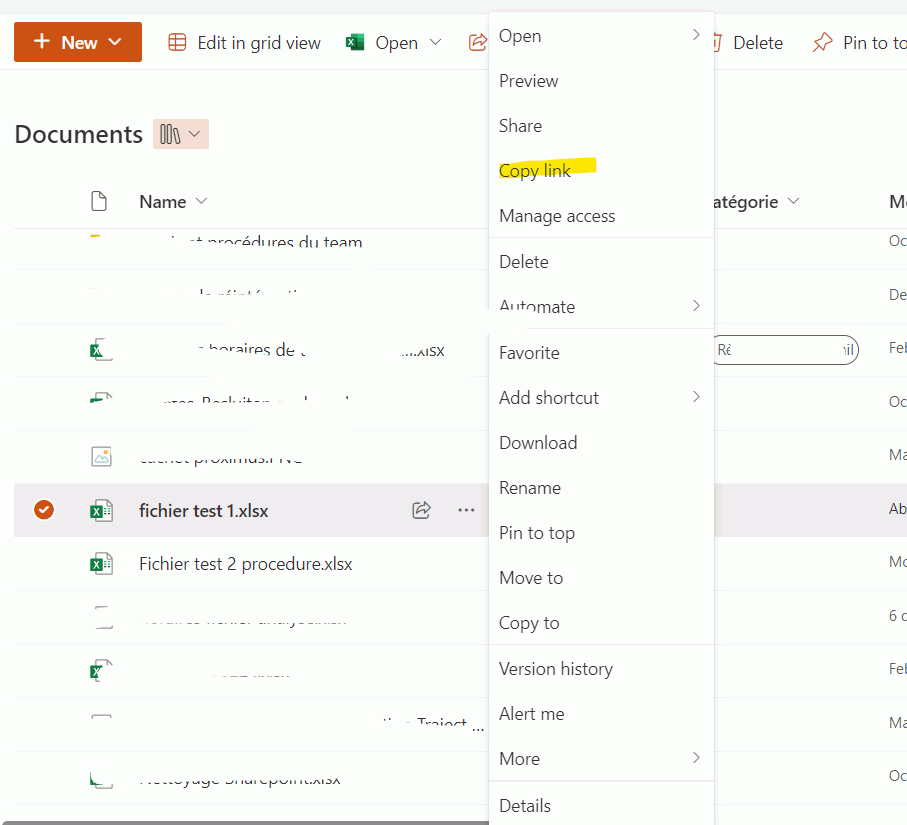Expand the Documents library view switcher

coord(181,134)
